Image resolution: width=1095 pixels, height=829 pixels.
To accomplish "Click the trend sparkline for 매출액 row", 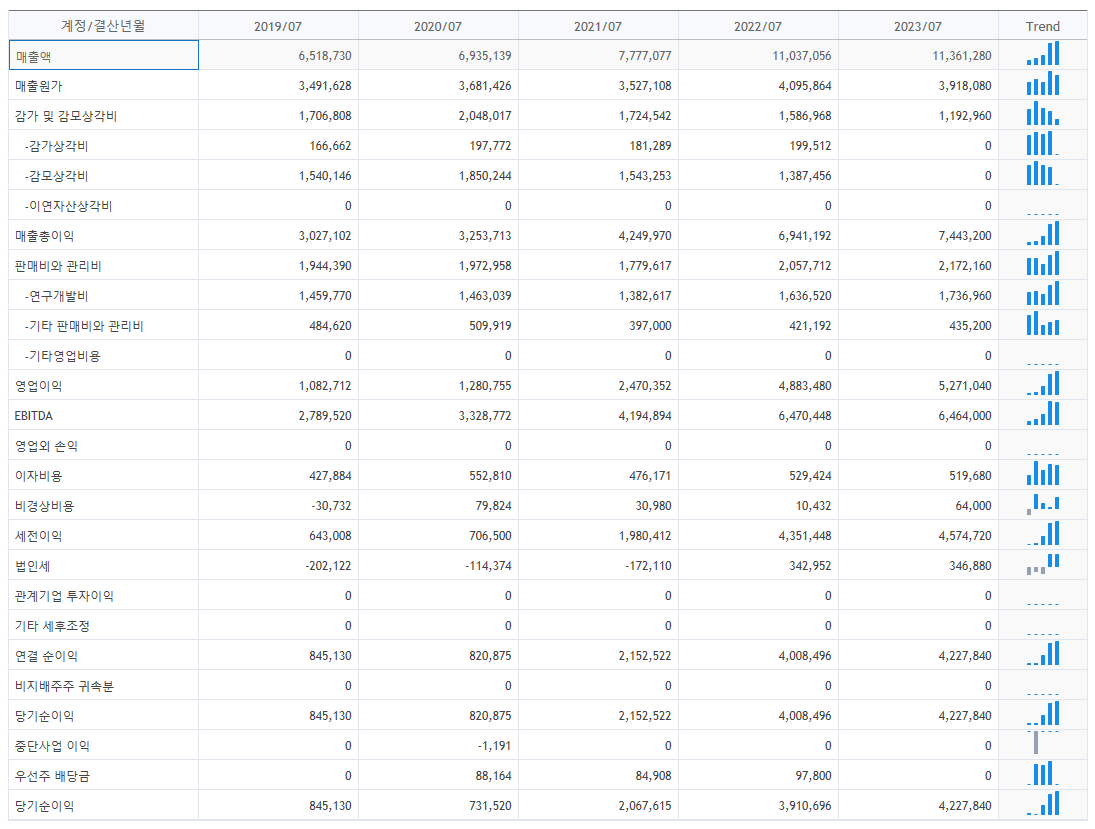I will tap(1043, 54).
